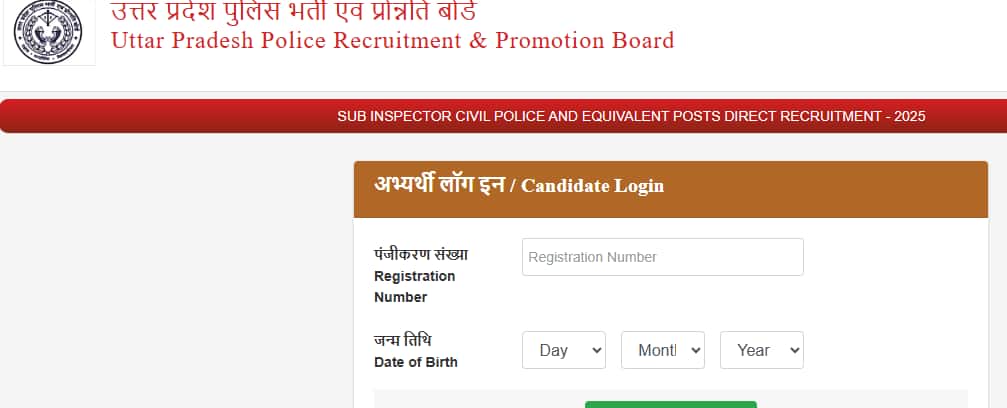Click the English Registration Number label
Viewport: 1007px width, 408px height.
(414, 286)
